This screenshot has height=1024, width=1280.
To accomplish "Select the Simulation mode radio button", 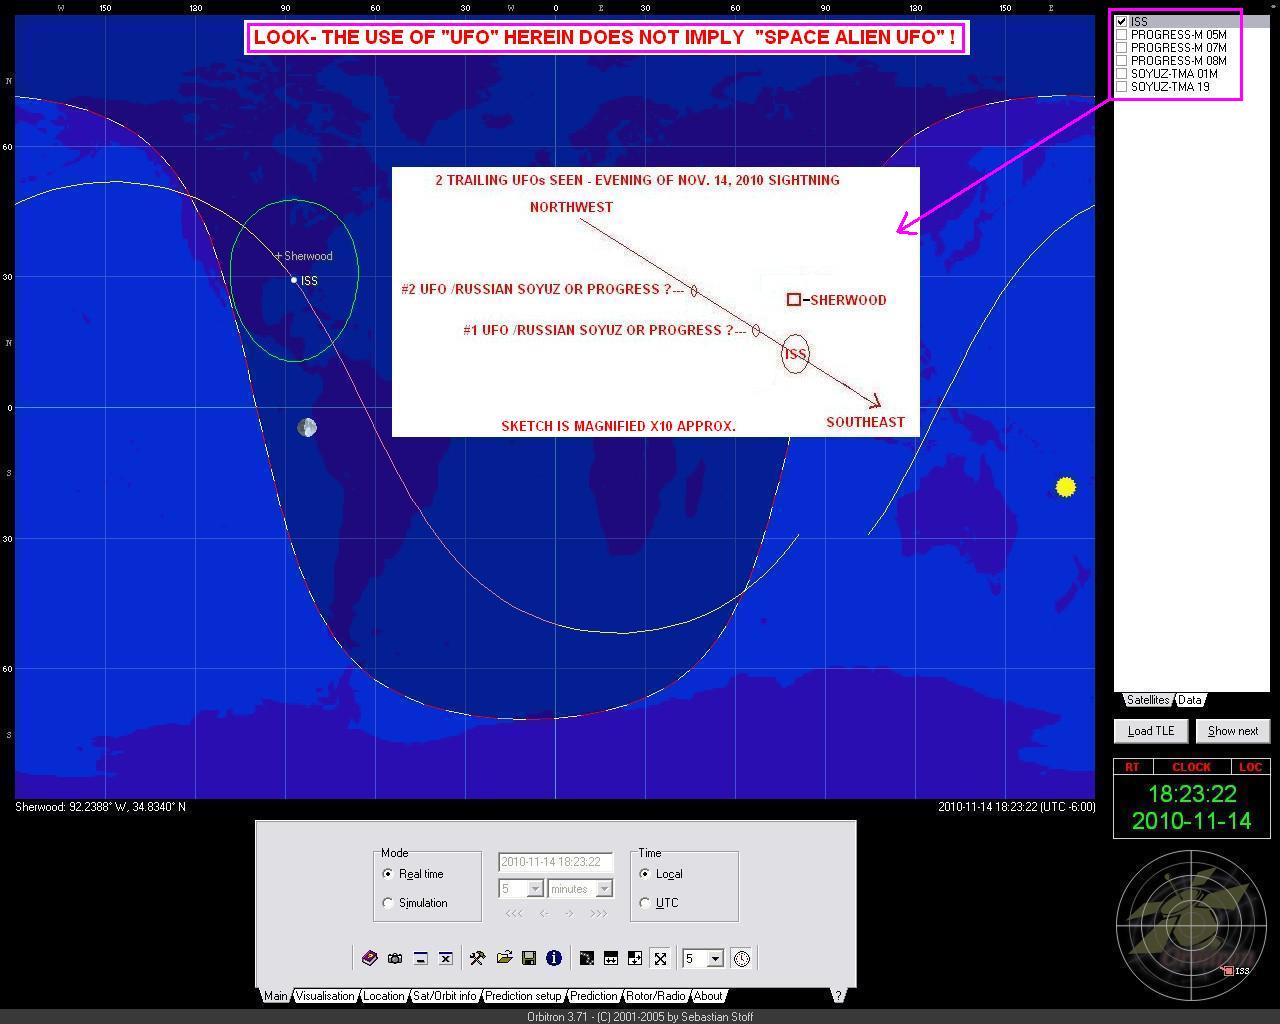I will 388,903.
